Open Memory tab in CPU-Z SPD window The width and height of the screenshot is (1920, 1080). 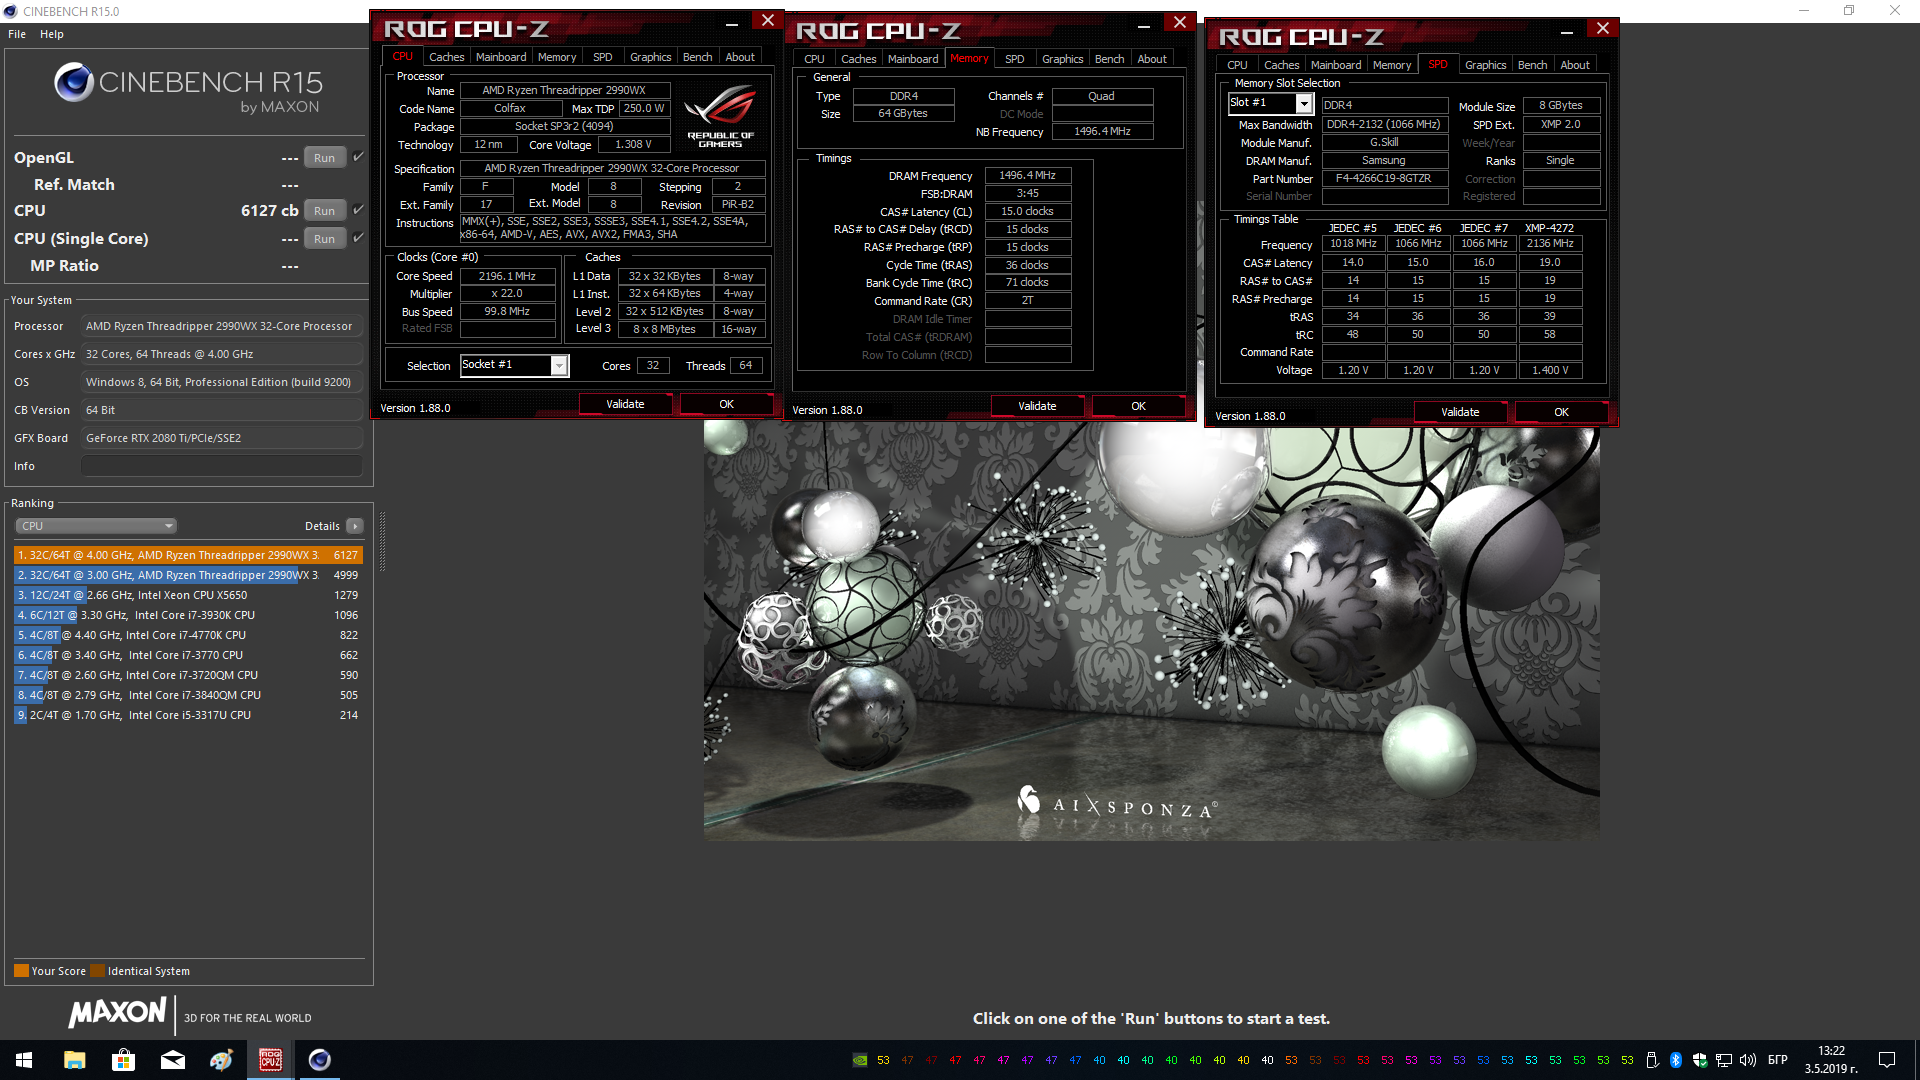tap(1392, 65)
